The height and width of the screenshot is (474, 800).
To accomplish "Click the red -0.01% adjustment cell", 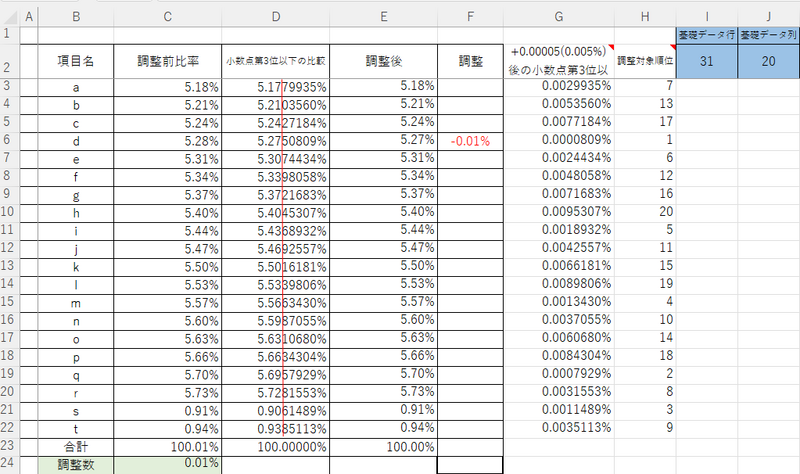I will pyautogui.click(x=470, y=141).
